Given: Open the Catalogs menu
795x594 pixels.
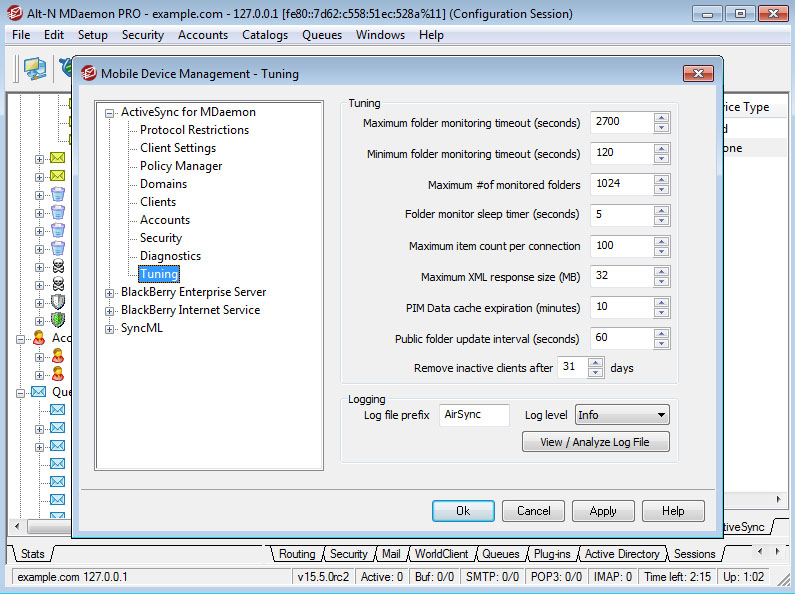Looking at the screenshot, I should (x=265, y=35).
